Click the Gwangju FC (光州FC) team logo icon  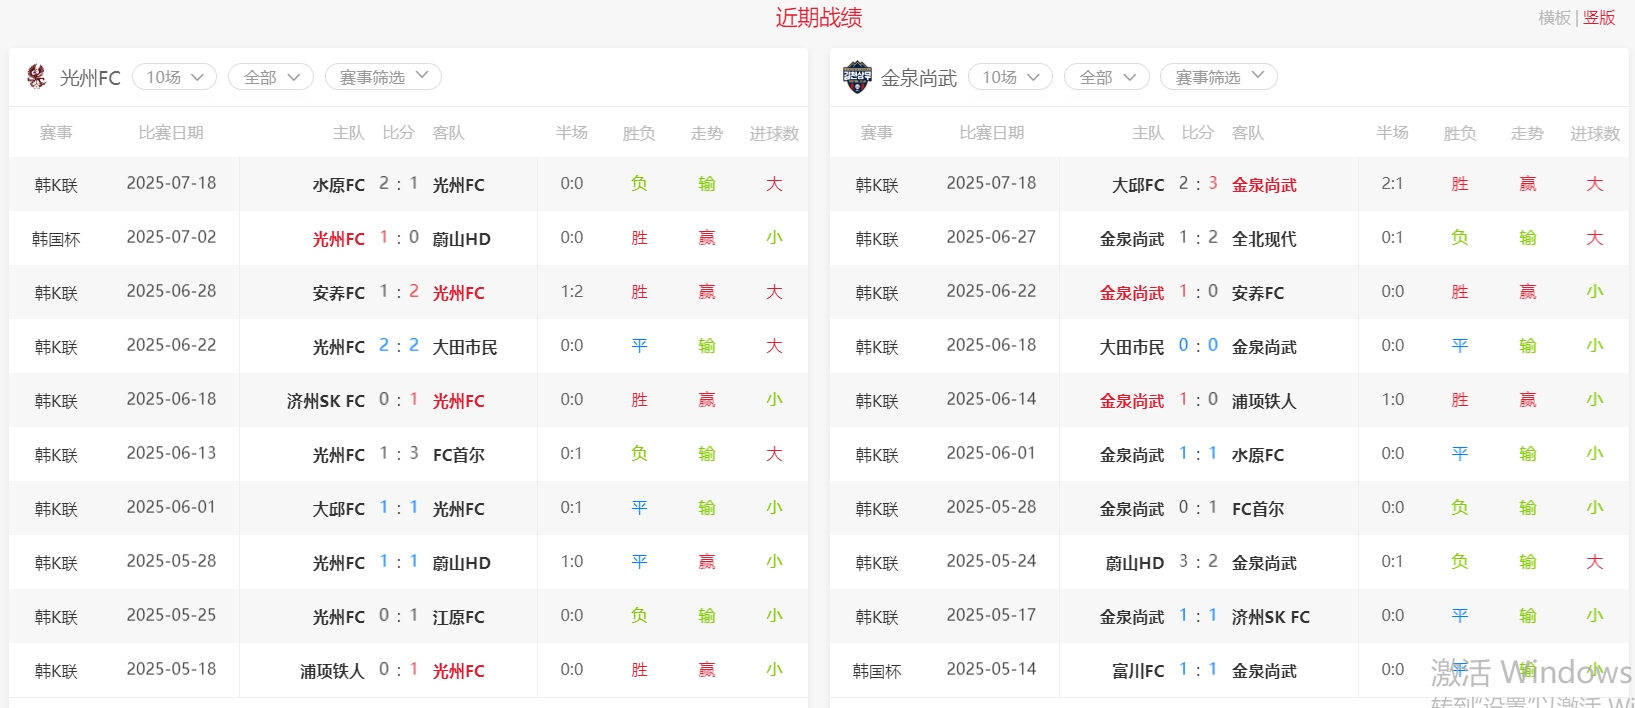(37, 77)
